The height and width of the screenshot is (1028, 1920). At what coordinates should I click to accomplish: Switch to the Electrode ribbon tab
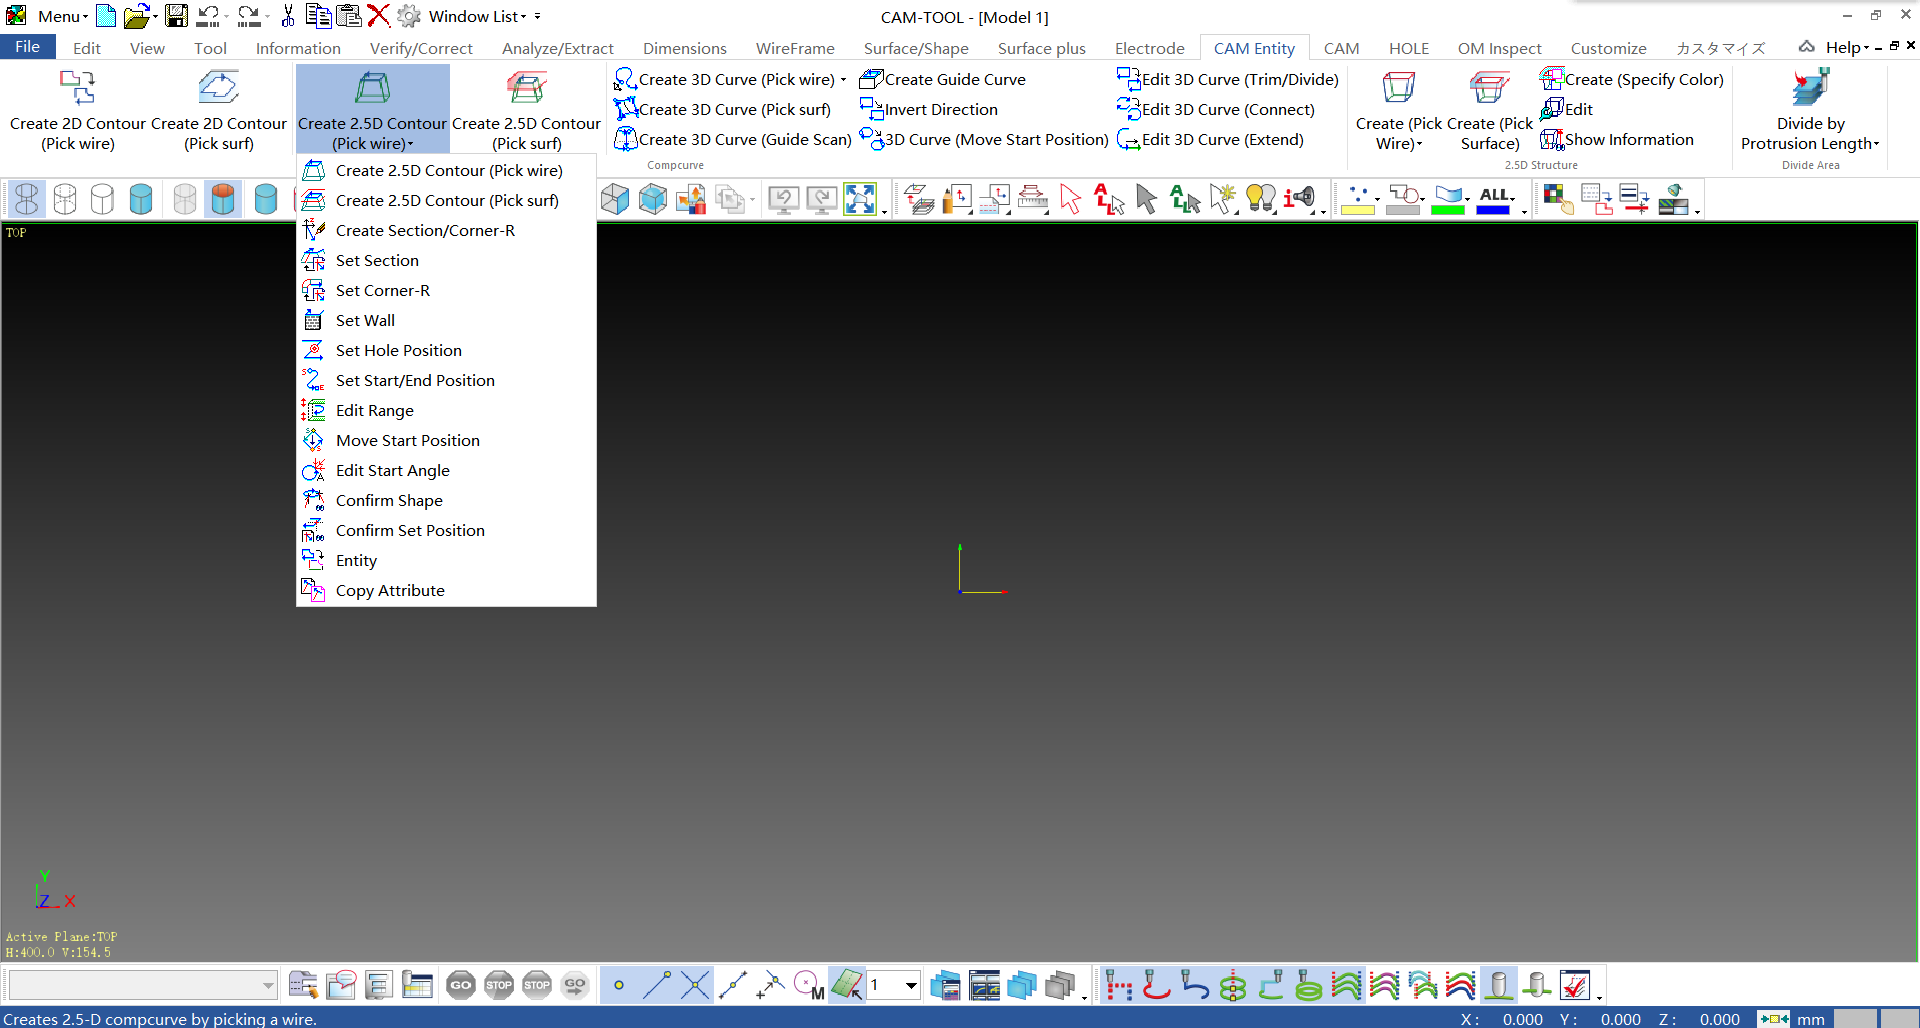1149,48
